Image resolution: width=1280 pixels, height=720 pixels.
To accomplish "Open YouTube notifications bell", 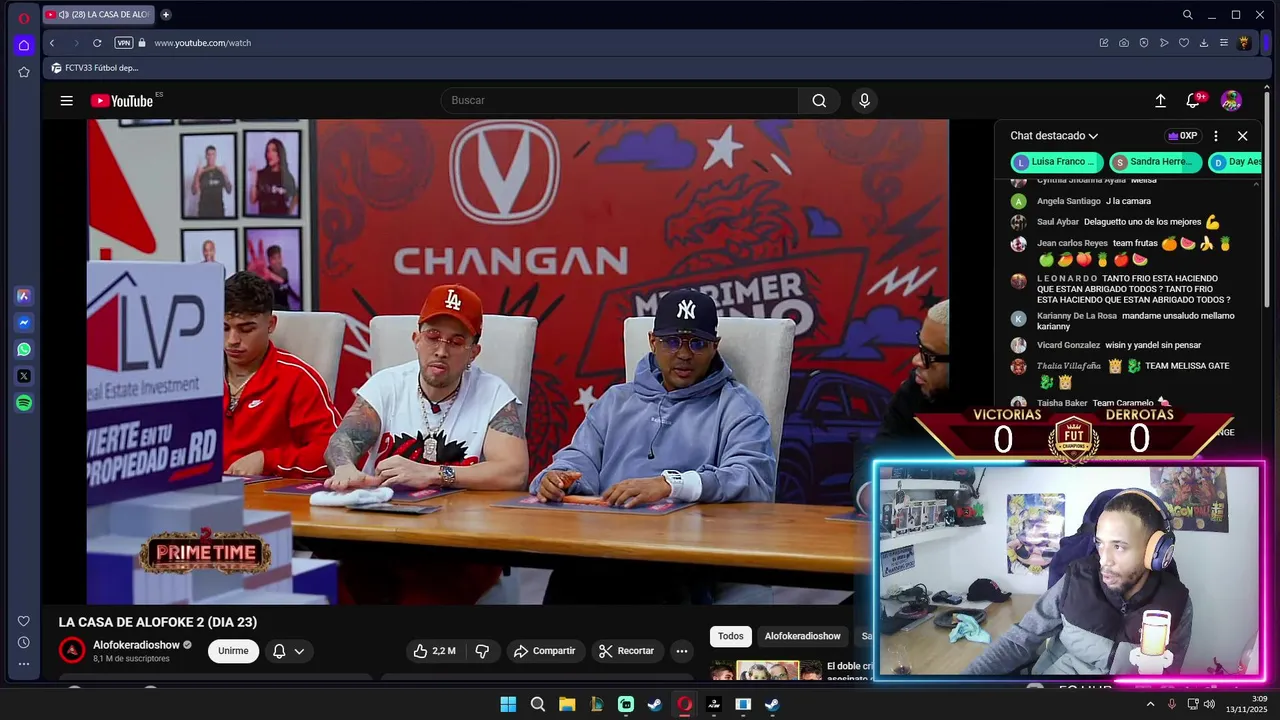I will click(x=1193, y=101).
